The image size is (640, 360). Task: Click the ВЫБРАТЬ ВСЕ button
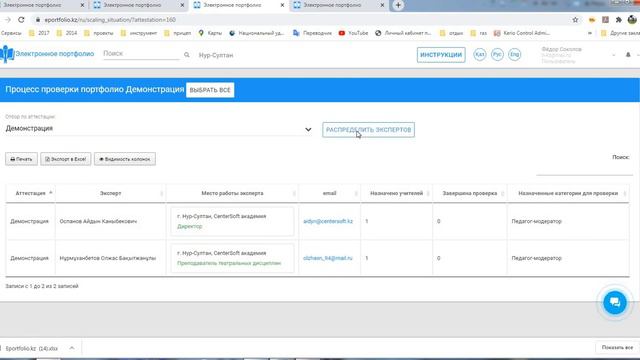[210, 90]
